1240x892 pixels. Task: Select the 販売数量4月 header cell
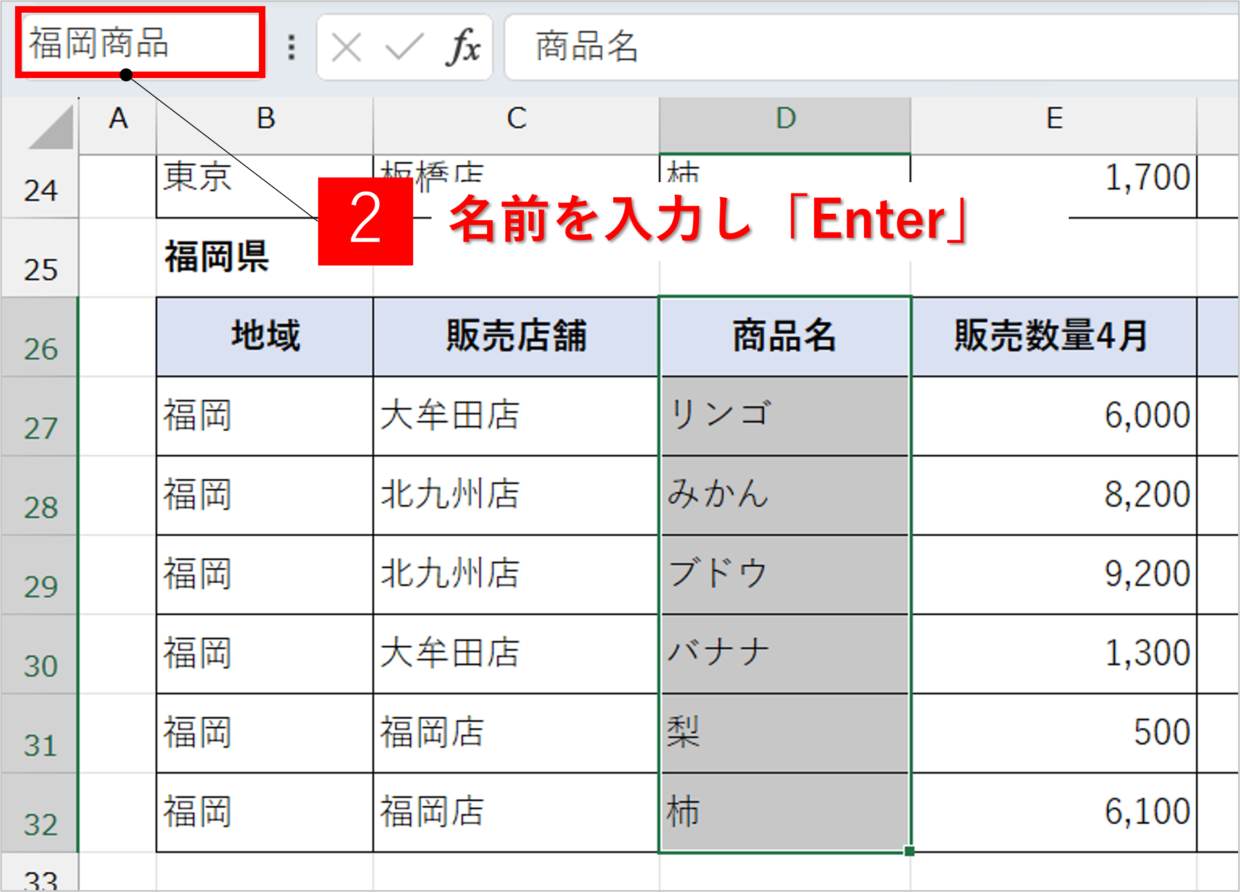click(x=1053, y=337)
